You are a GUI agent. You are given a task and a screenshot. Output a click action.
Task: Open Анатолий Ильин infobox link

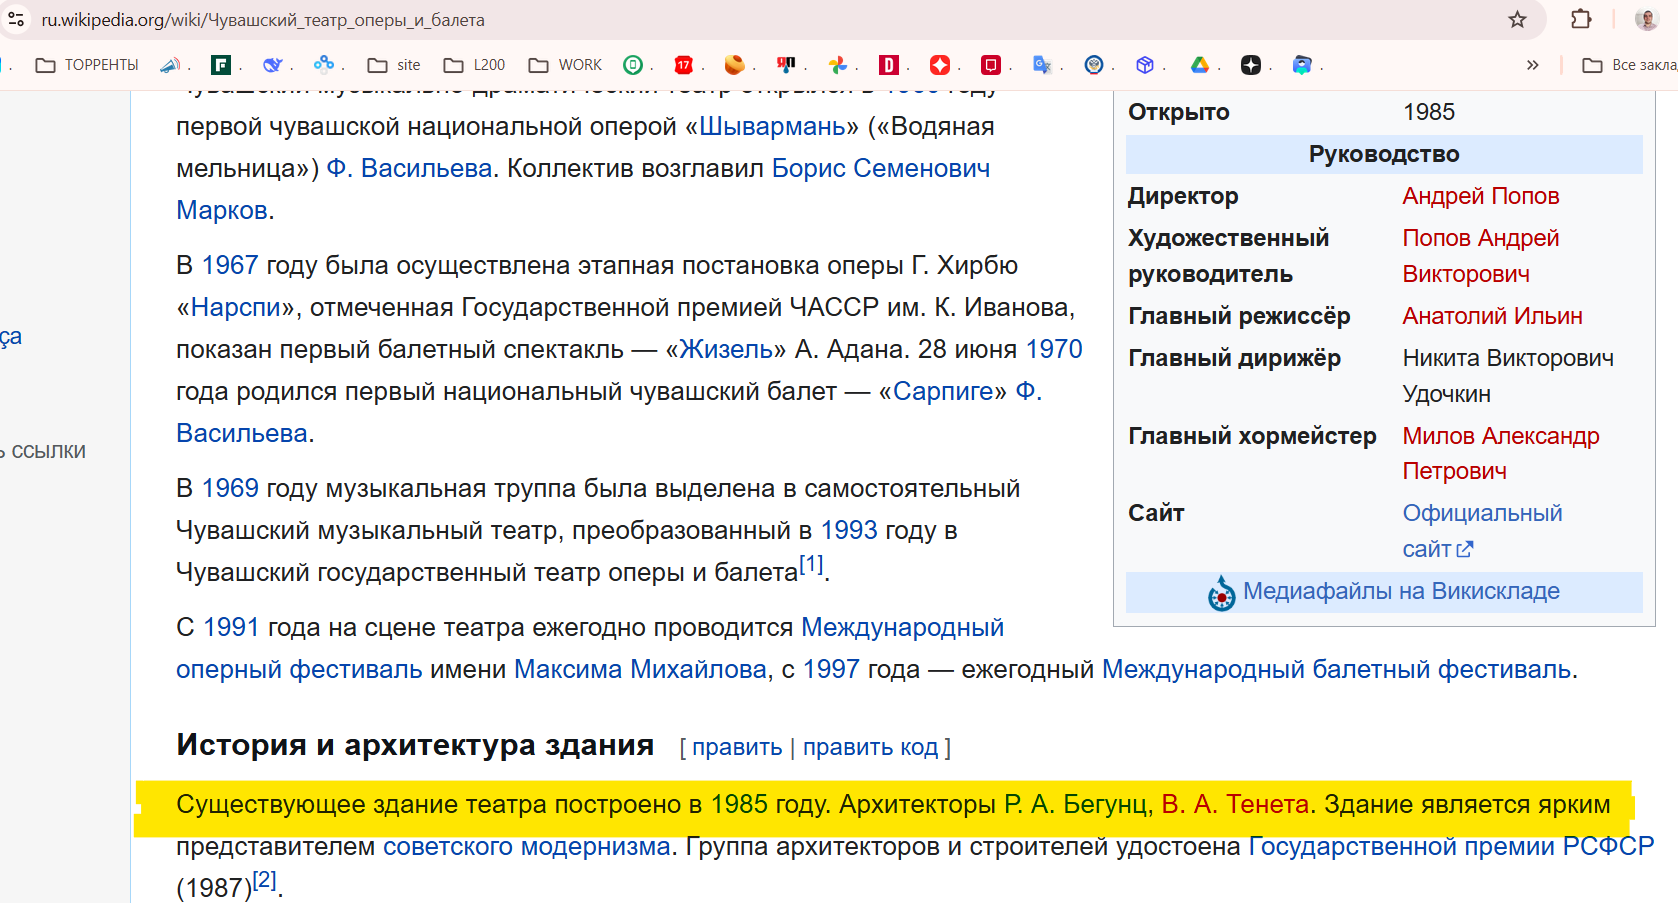[x=1492, y=316]
